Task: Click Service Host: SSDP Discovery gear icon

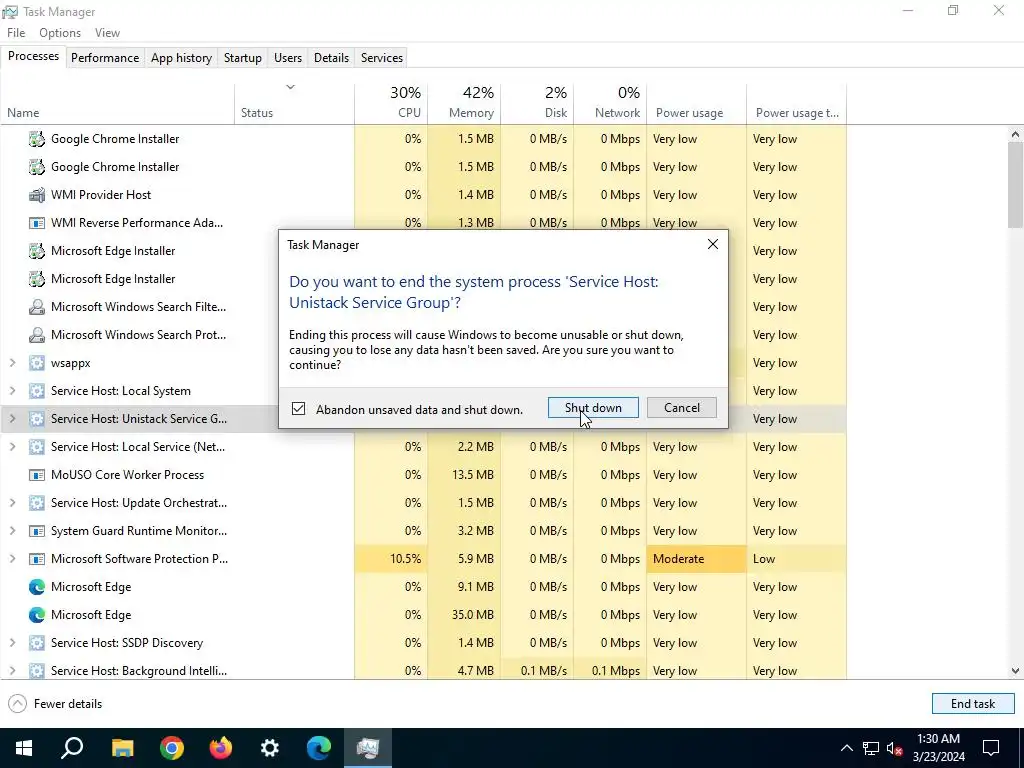Action: (x=37, y=643)
